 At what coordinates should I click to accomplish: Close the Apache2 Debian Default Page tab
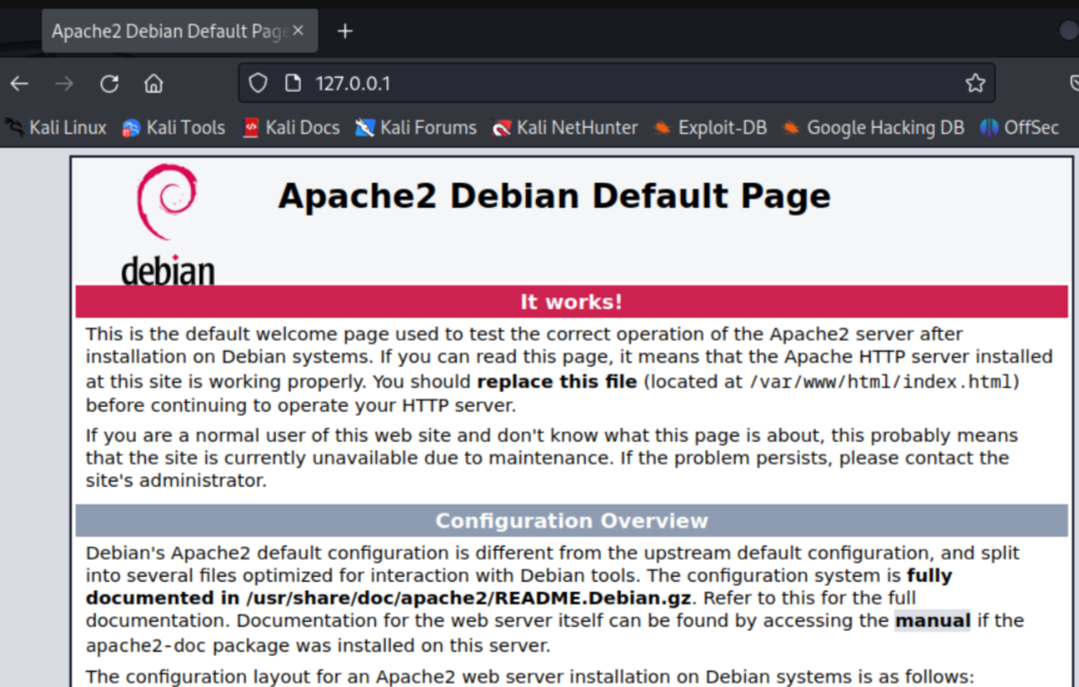[298, 31]
